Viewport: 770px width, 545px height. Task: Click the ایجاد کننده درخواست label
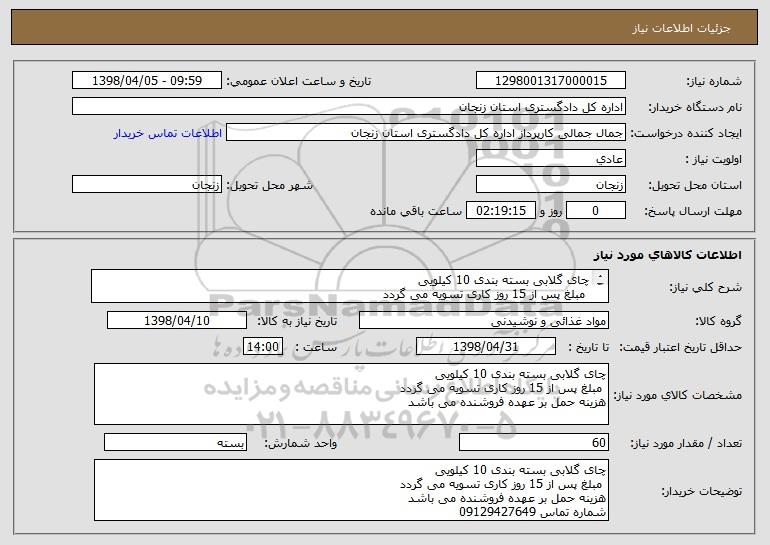click(686, 133)
